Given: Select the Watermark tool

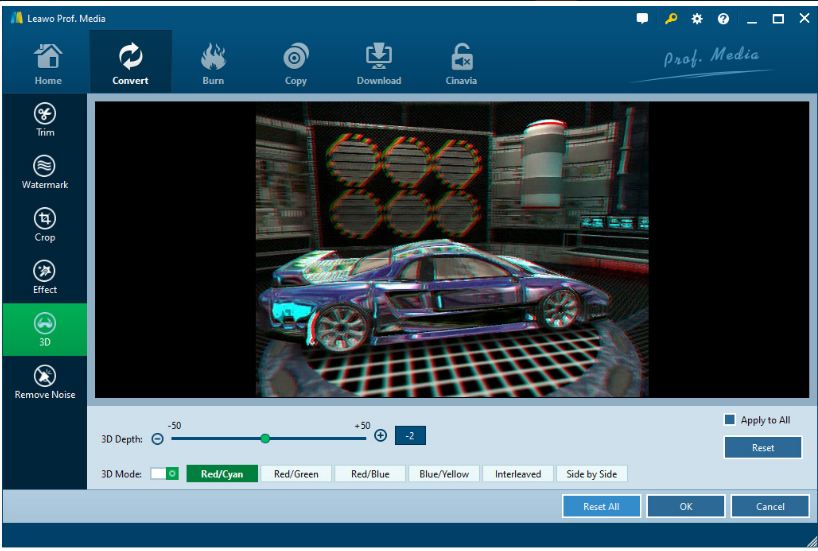Looking at the screenshot, I should coord(44,171).
